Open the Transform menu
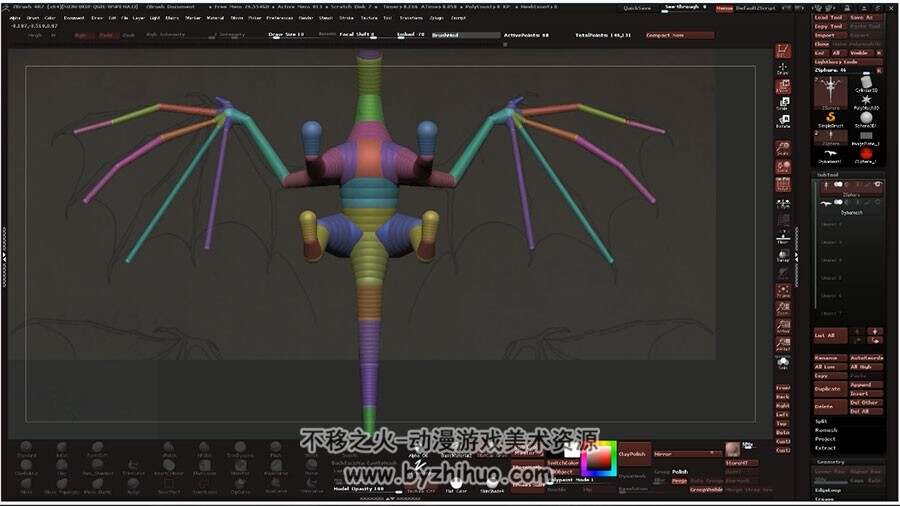This screenshot has width=900, height=506. pos(411,18)
